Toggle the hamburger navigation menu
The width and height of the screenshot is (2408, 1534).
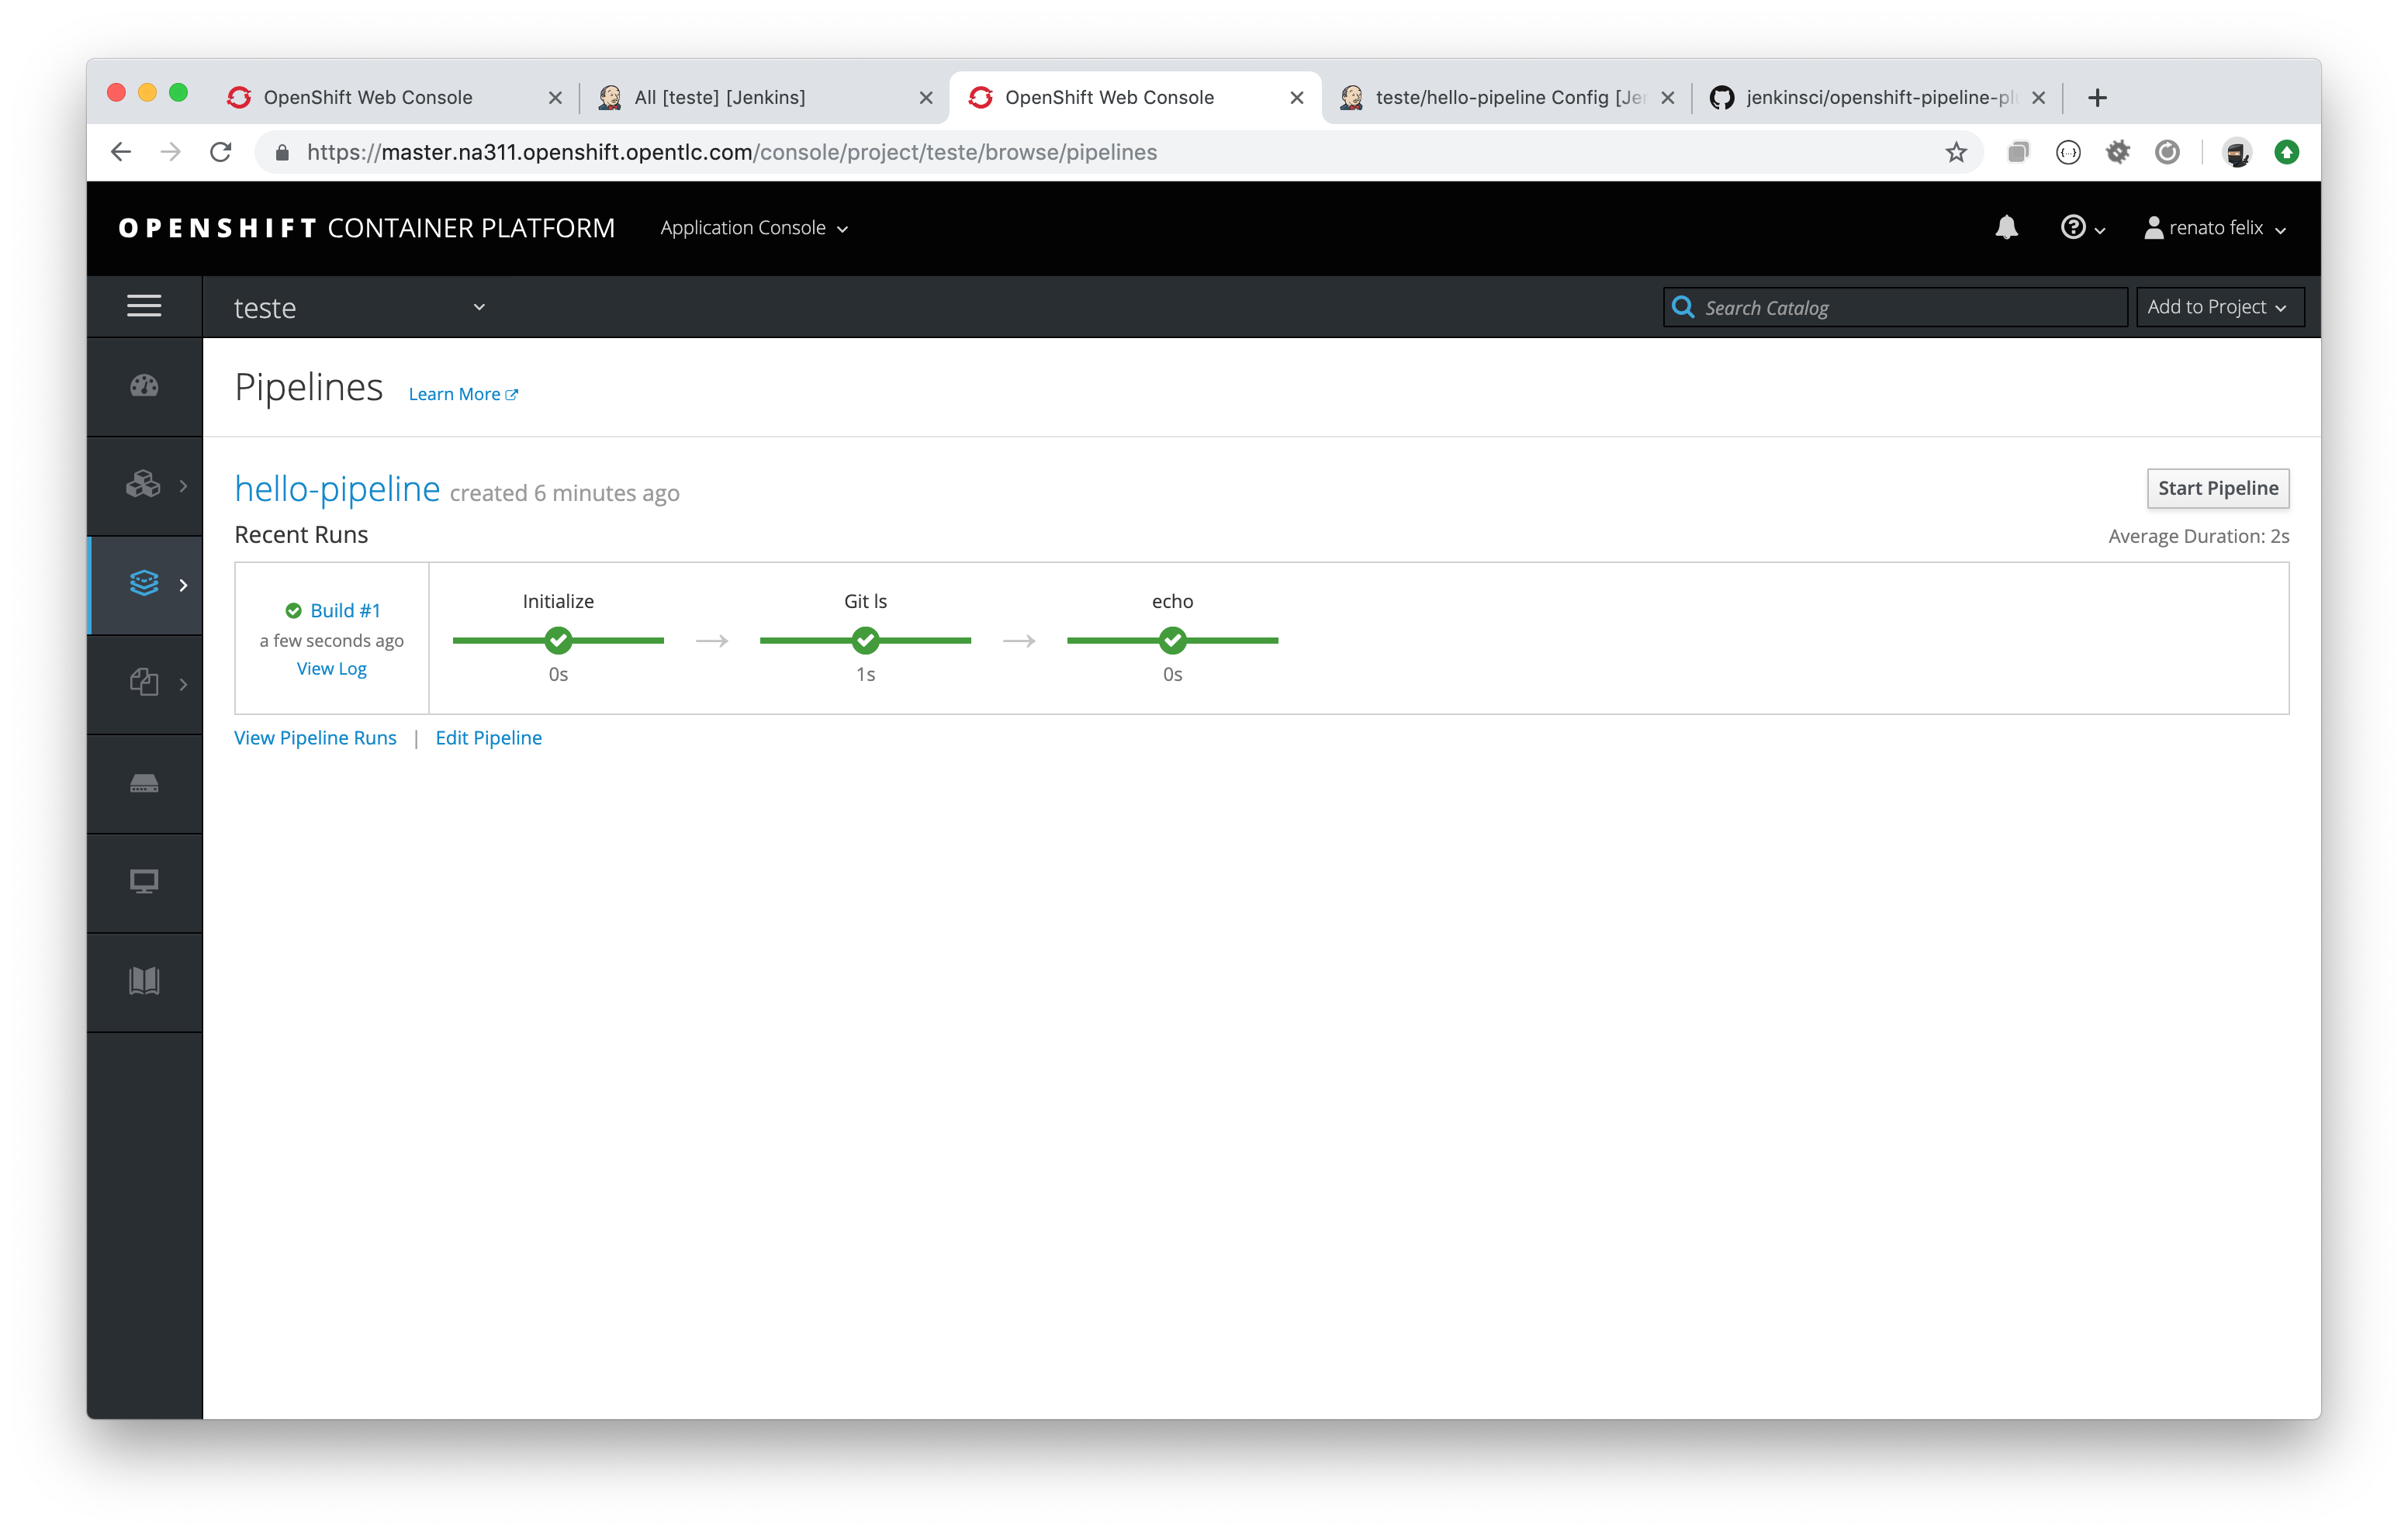coord(144,306)
